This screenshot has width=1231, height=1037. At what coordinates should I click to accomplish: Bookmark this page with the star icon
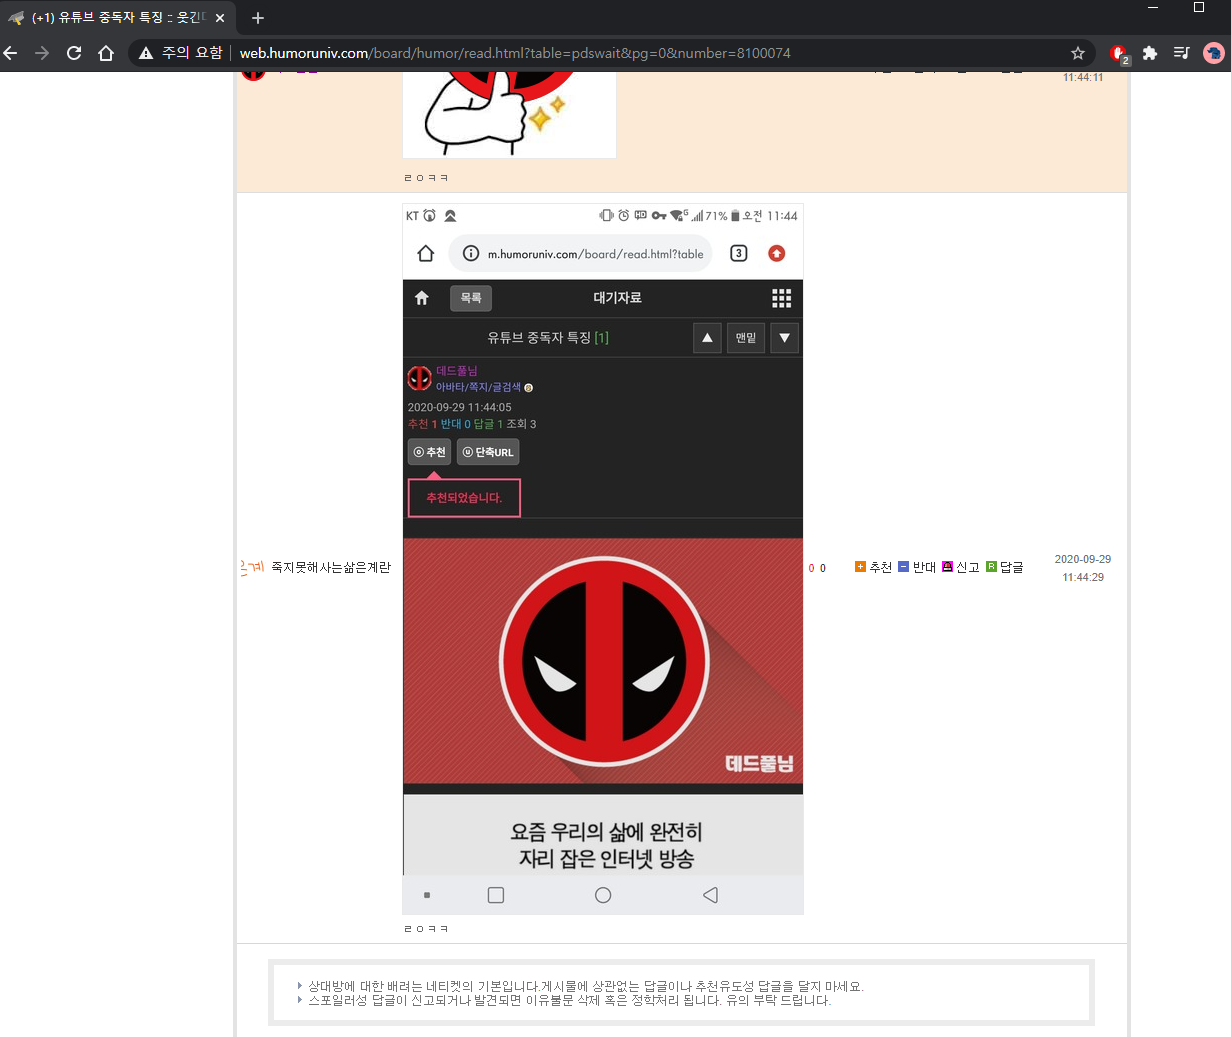[x=1078, y=53]
